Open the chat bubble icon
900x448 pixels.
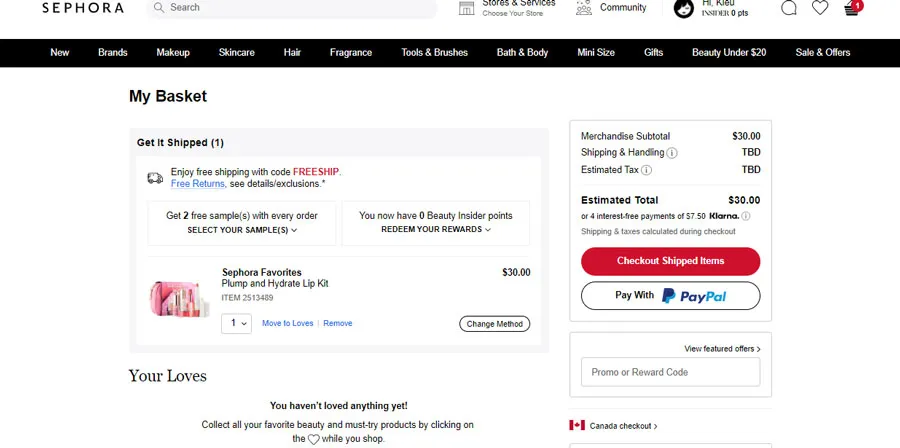point(789,7)
